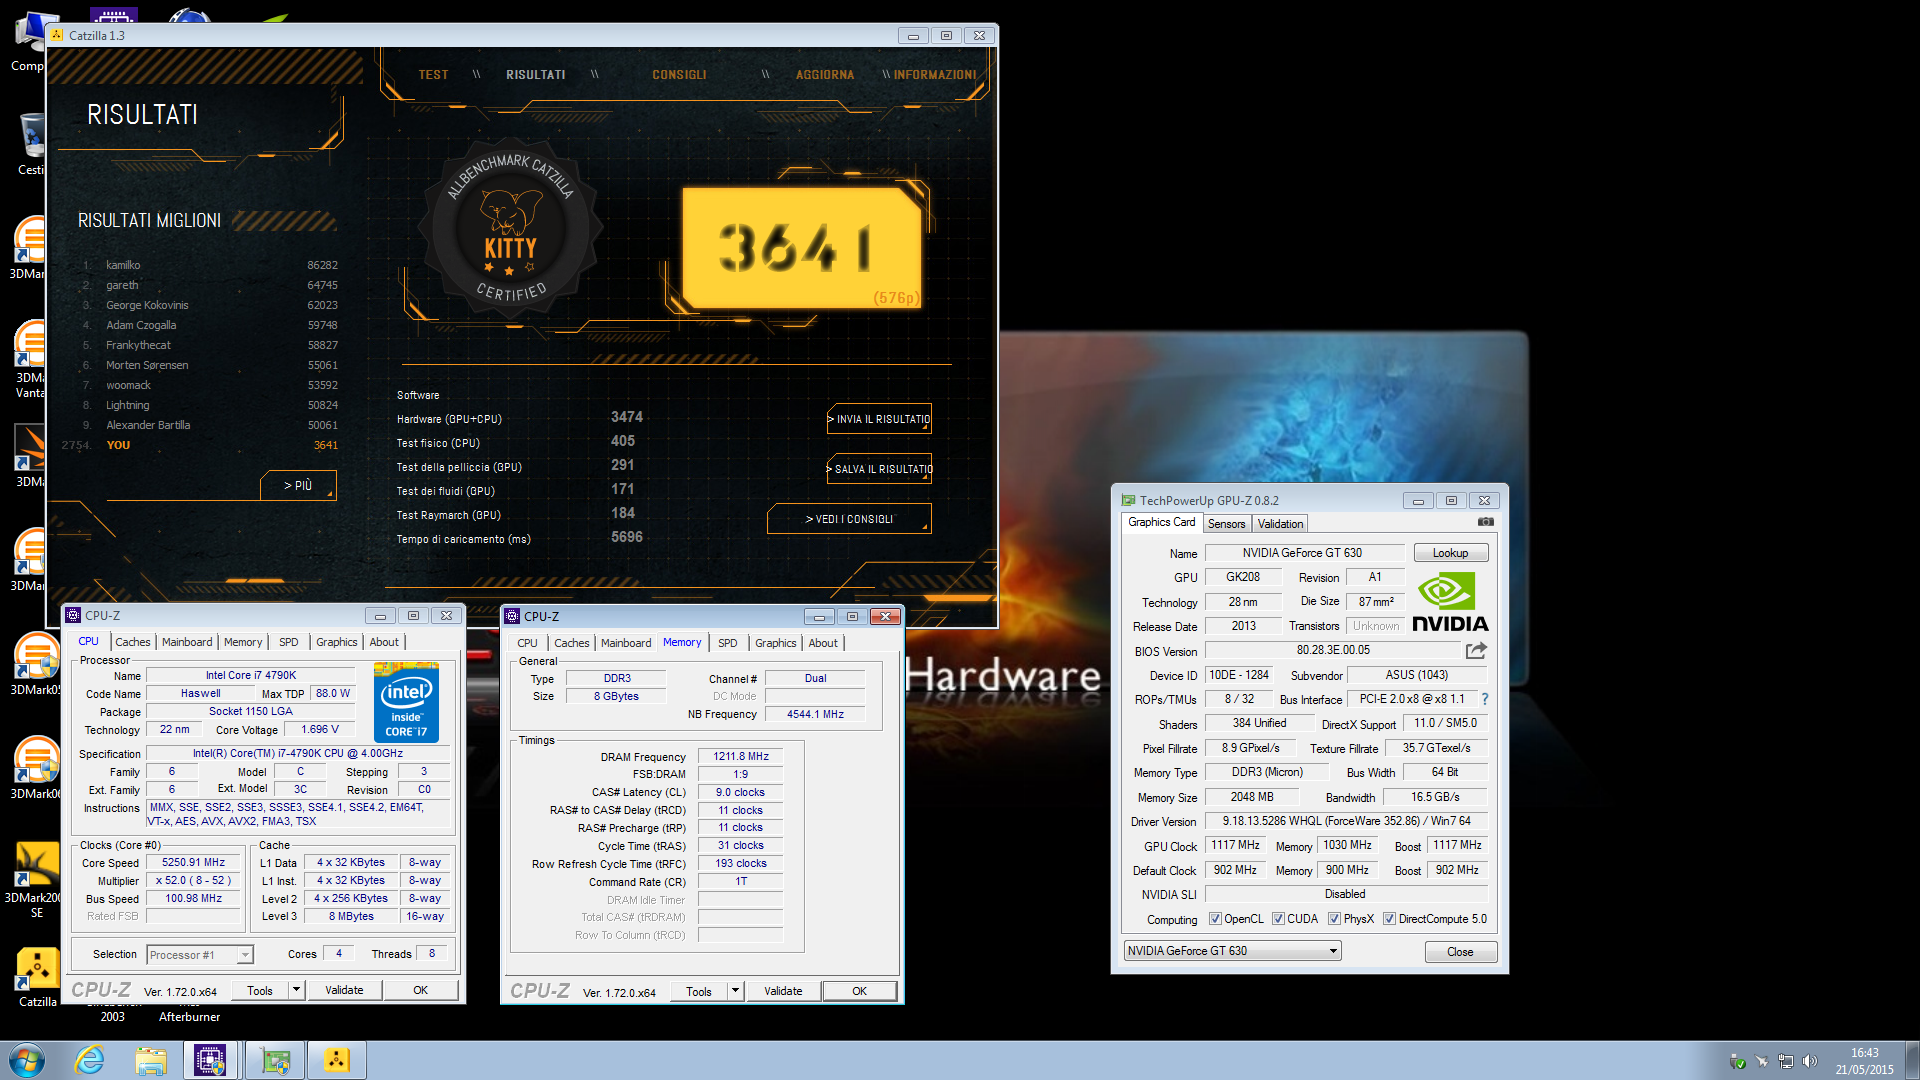Click the Core Speed value 5250.91 MHz
This screenshot has height=1080, width=1920.
click(193, 862)
